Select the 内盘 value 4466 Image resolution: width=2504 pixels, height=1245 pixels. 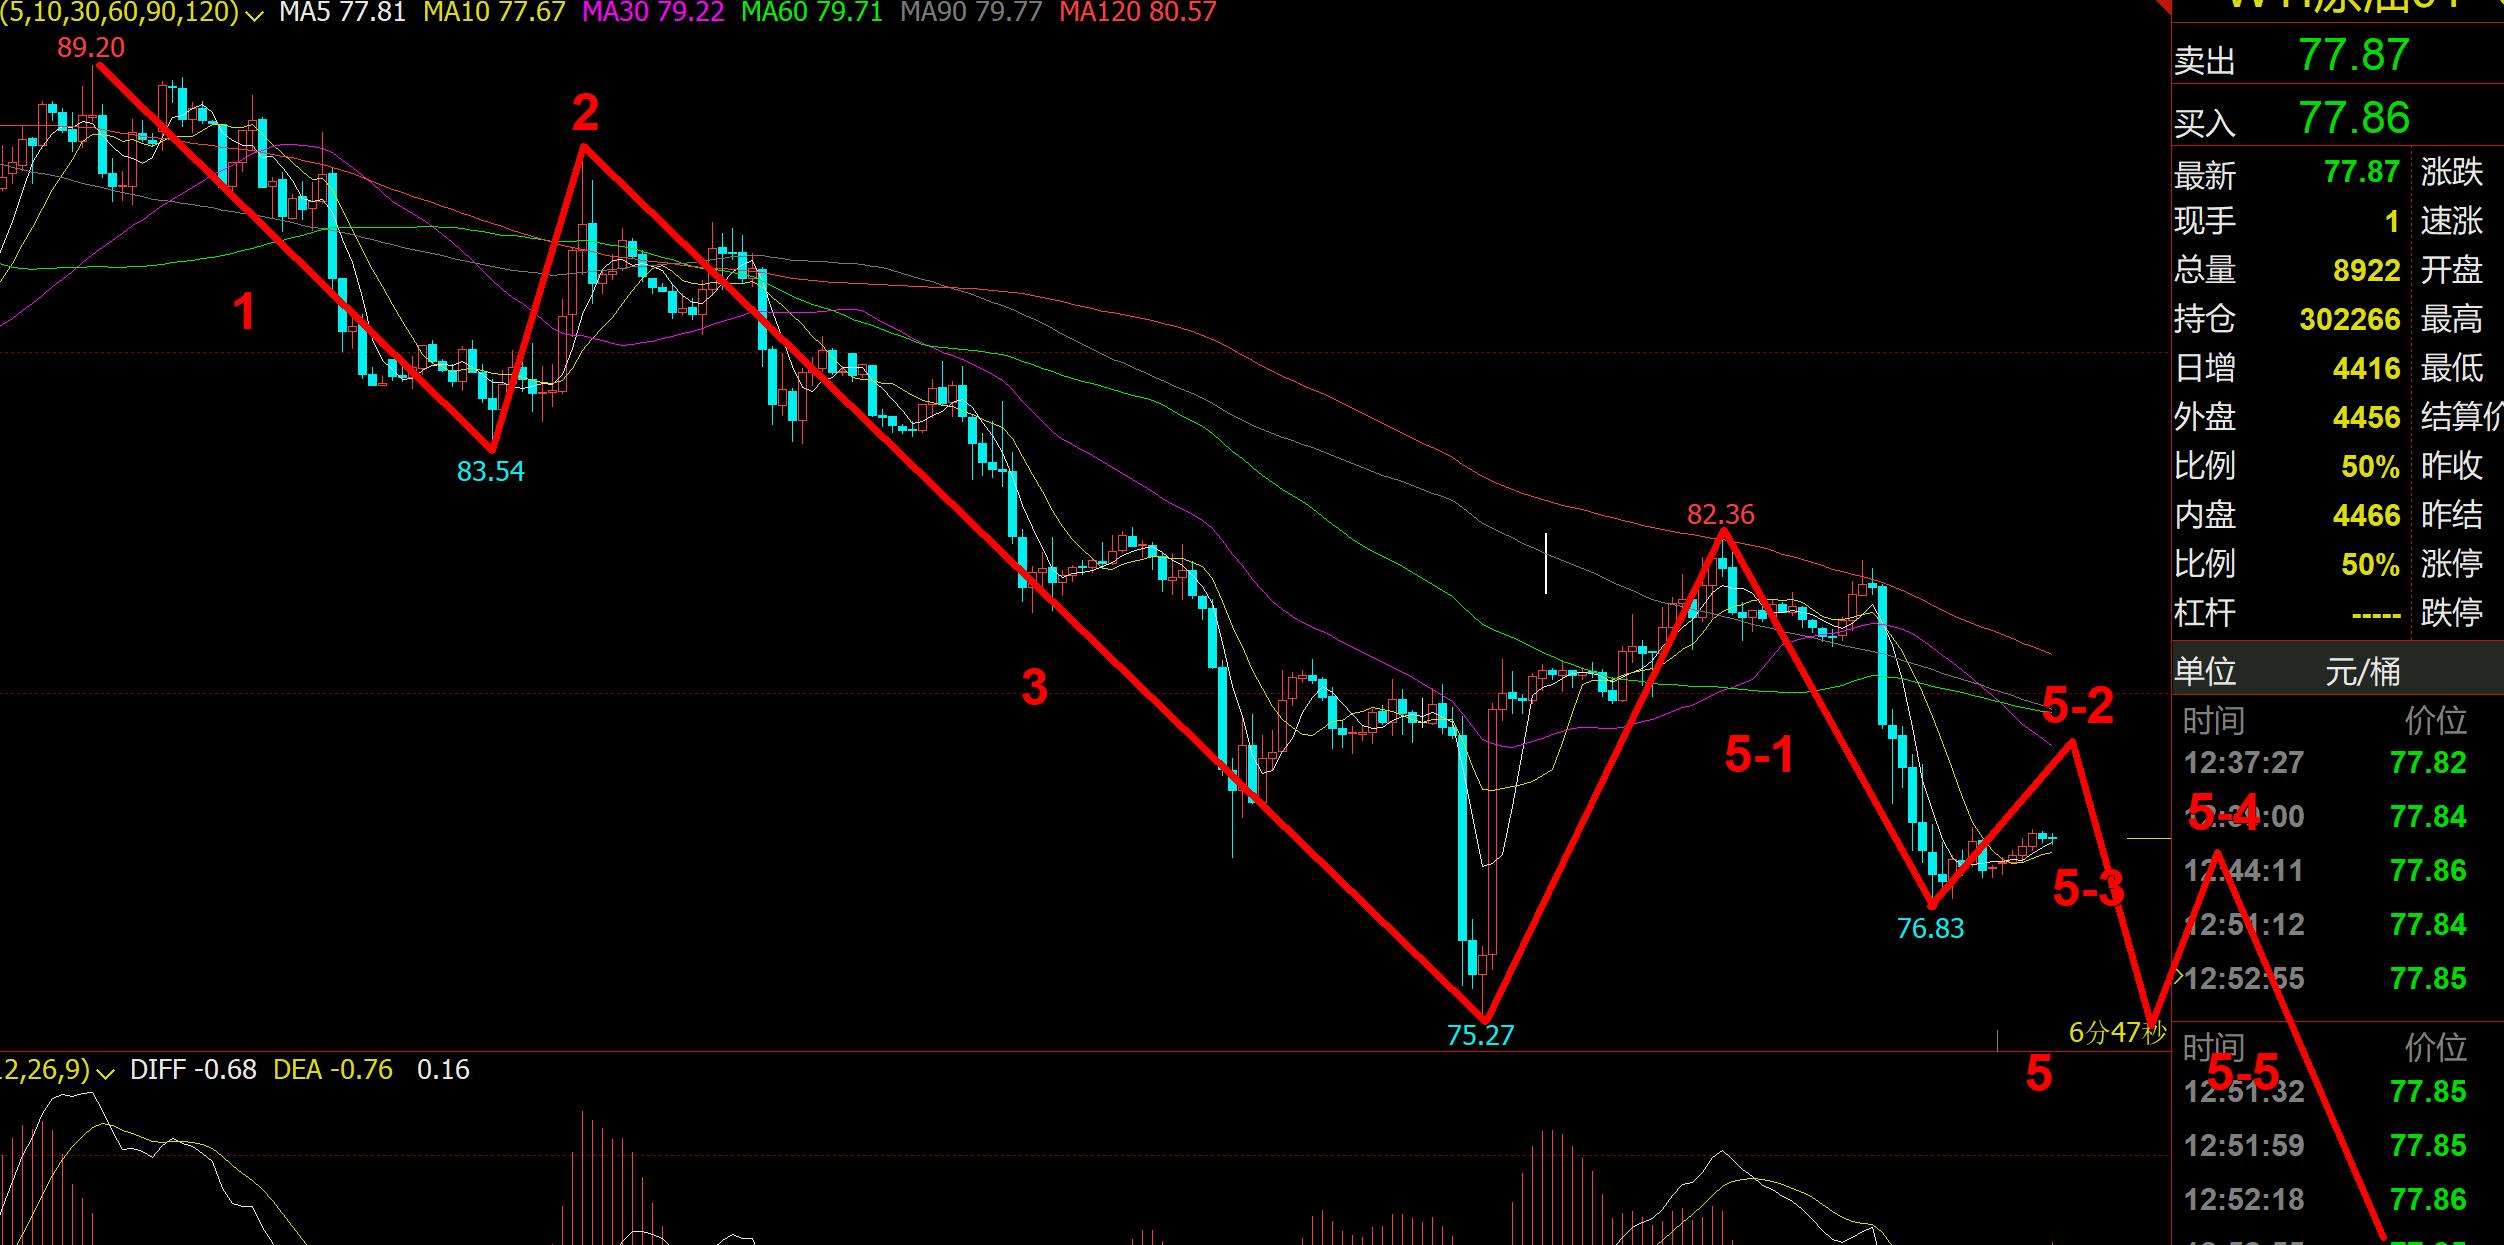pyautogui.click(x=2366, y=515)
